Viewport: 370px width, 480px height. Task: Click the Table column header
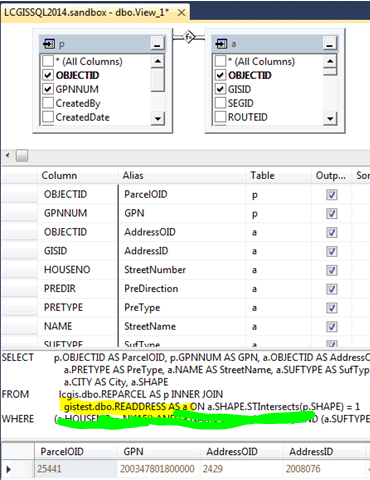(x=279, y=176)
